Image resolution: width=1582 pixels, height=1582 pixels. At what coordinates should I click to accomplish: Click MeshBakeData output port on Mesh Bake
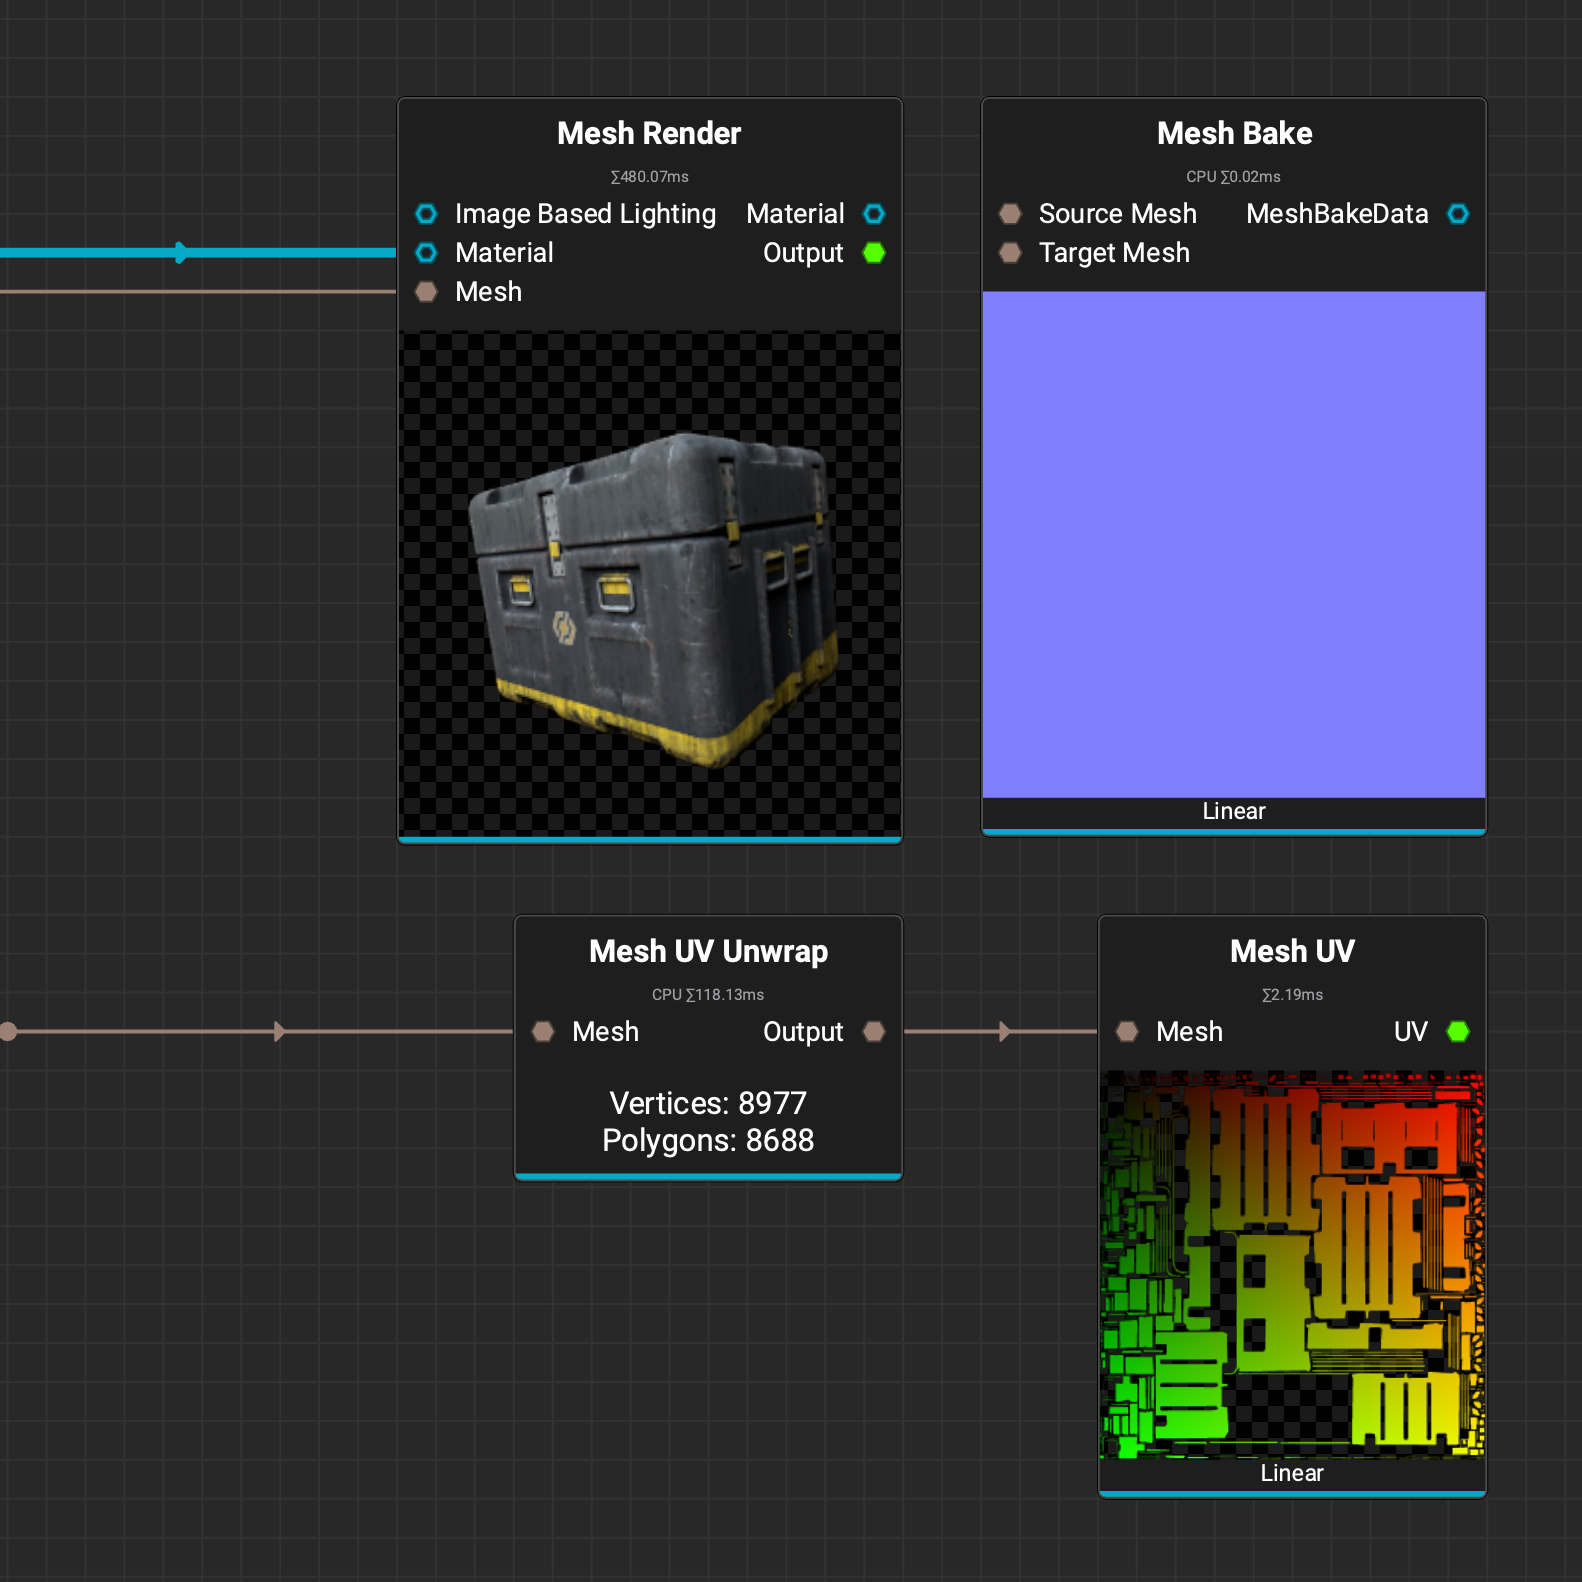pos(1458,214)
